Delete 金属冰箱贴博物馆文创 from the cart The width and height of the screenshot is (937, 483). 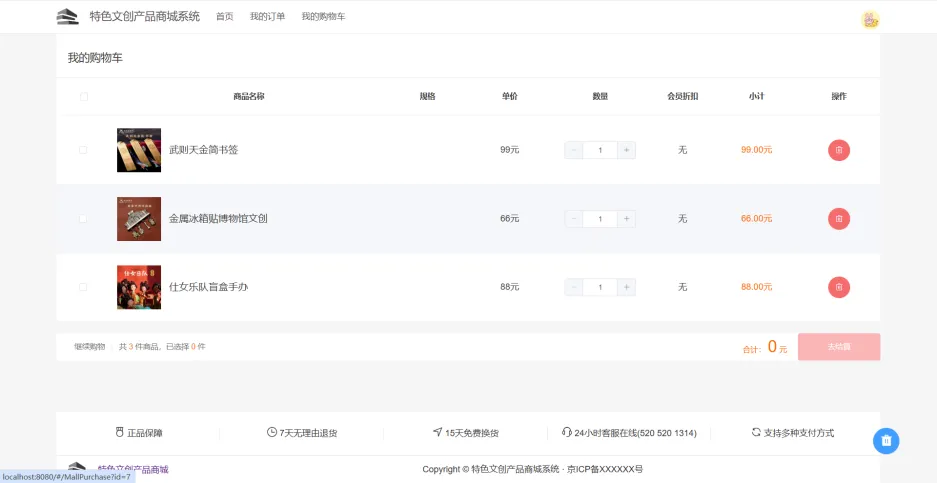click(838, 218)
